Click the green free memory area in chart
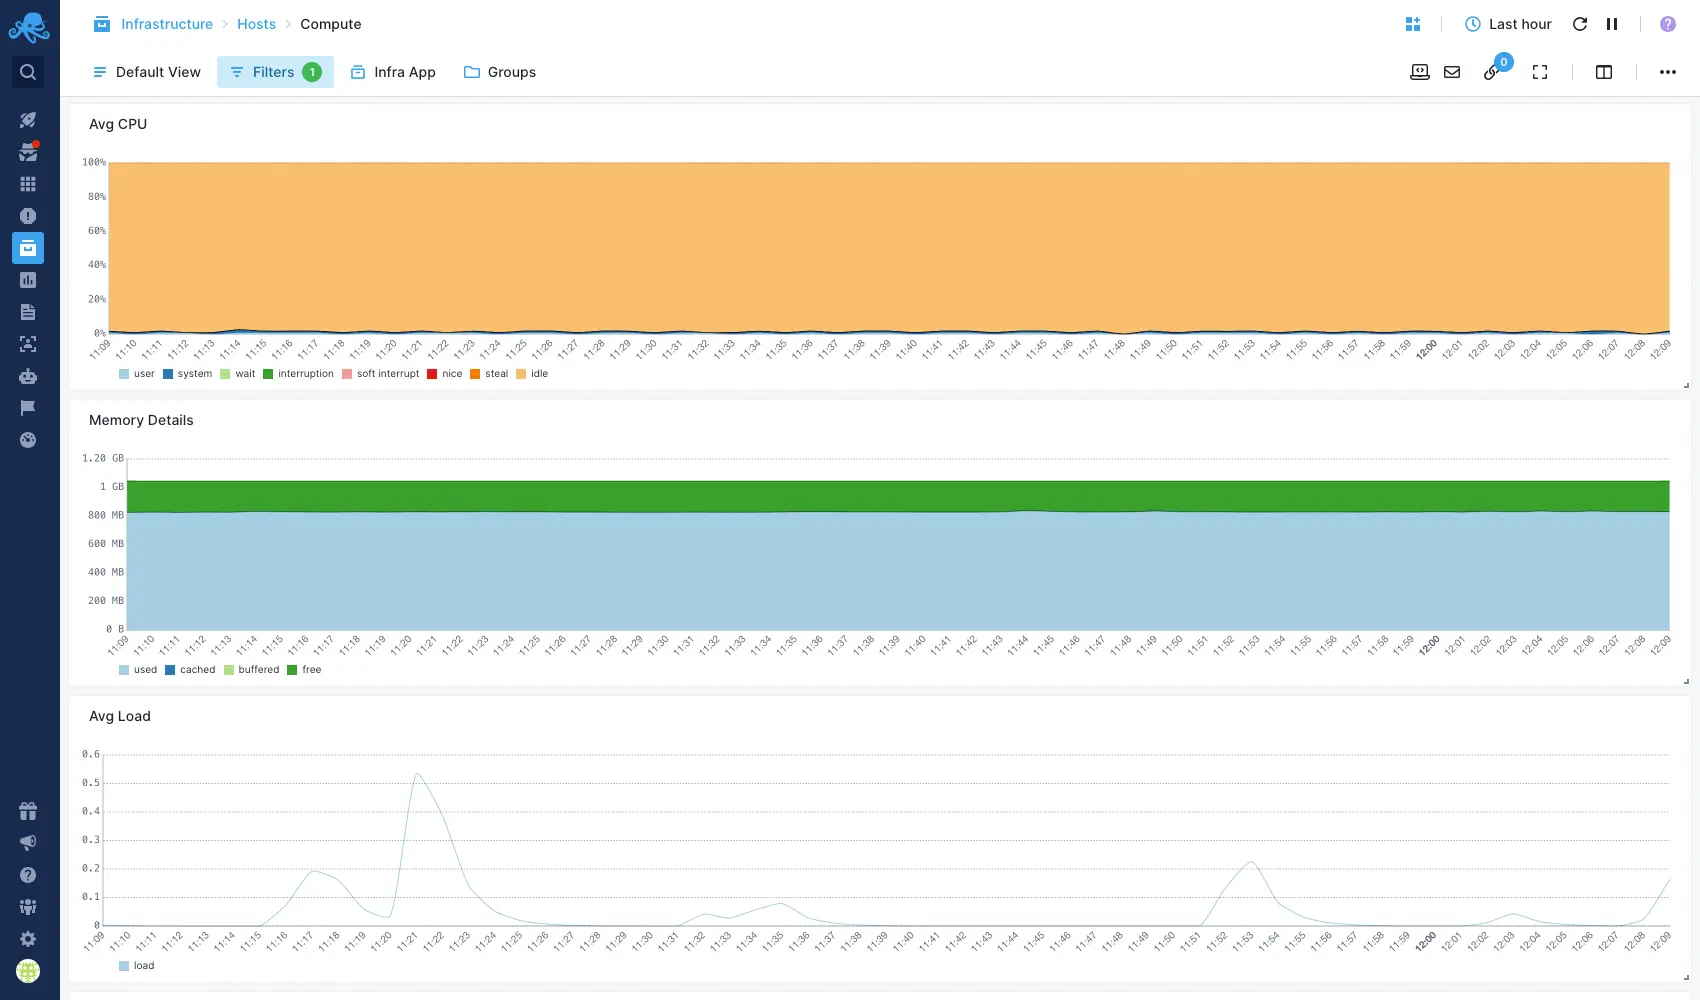Viewport: 1700px width, 1000px height. pos(898,496)
